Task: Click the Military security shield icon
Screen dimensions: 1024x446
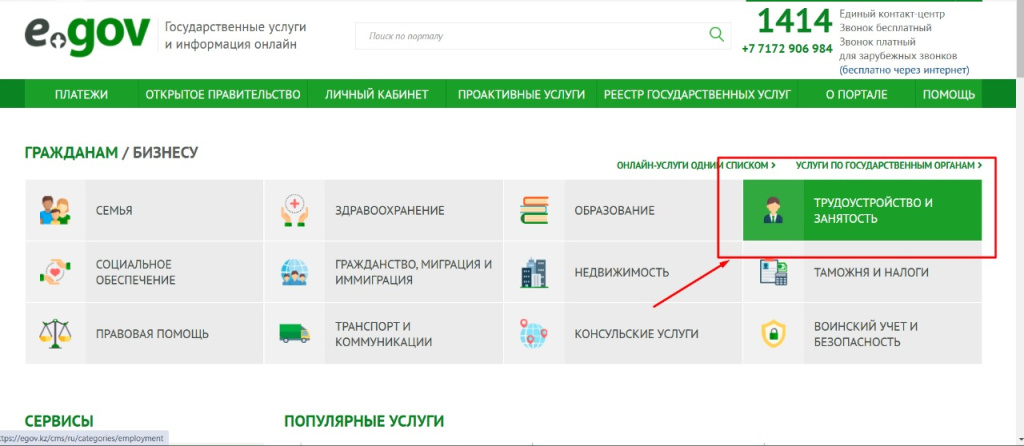Action: [773, 334]
